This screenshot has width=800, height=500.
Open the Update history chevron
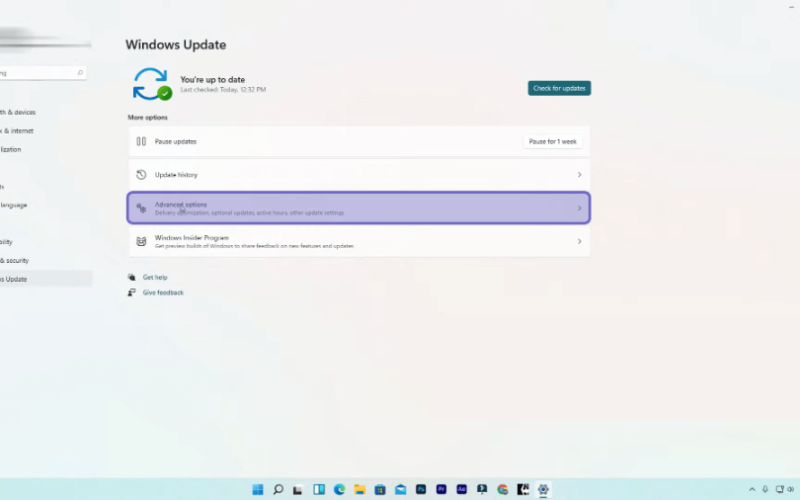pyautogui.click(x=579, y=174)
